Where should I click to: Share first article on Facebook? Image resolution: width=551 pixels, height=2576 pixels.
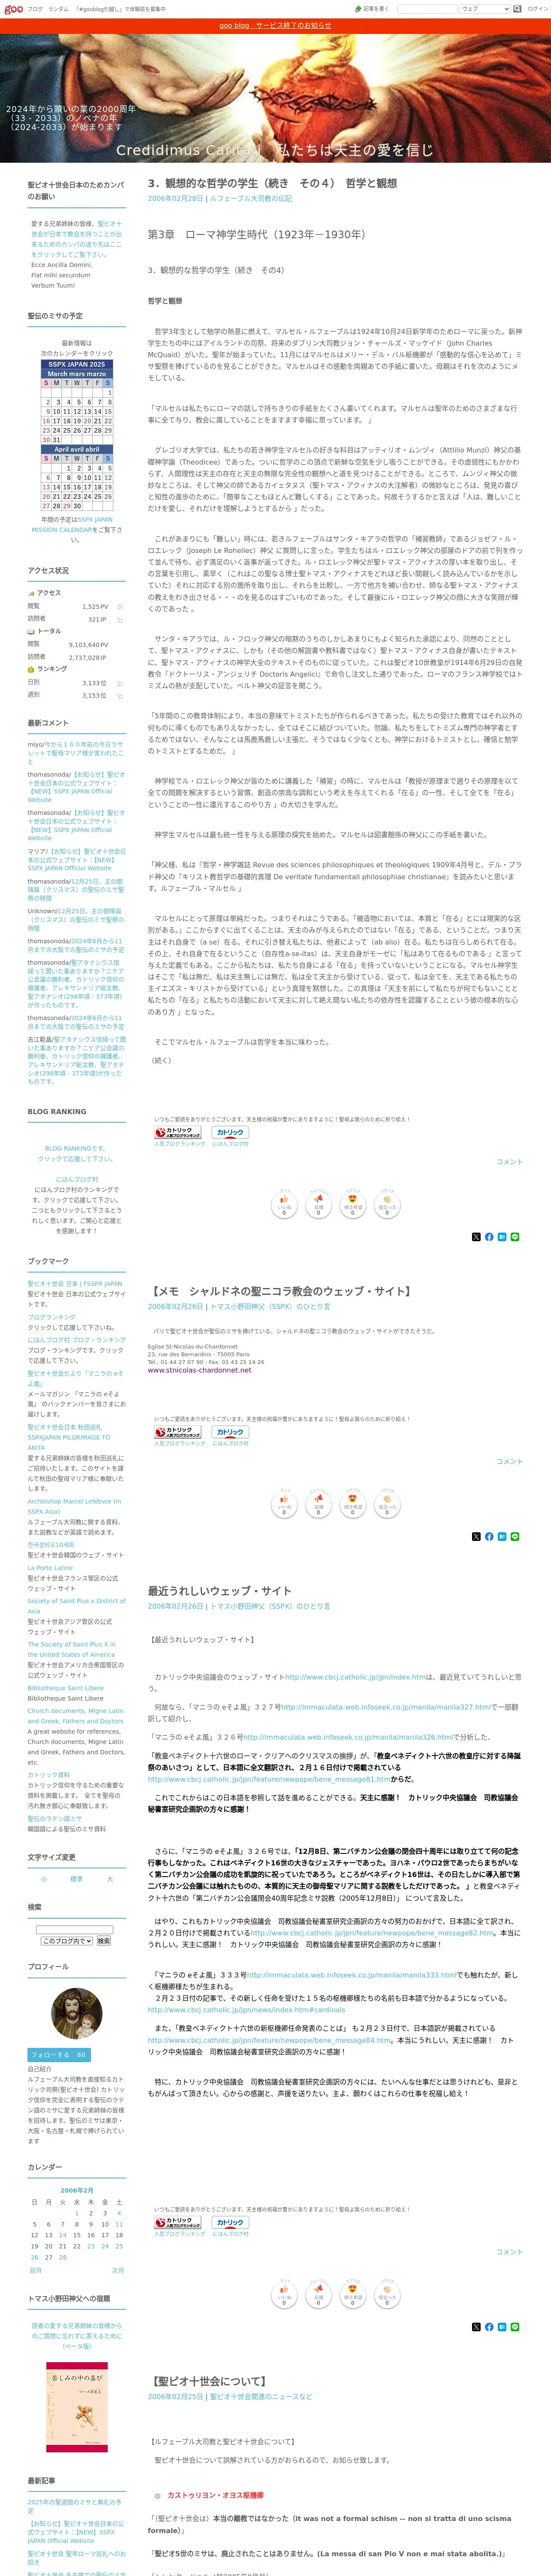489,1237
